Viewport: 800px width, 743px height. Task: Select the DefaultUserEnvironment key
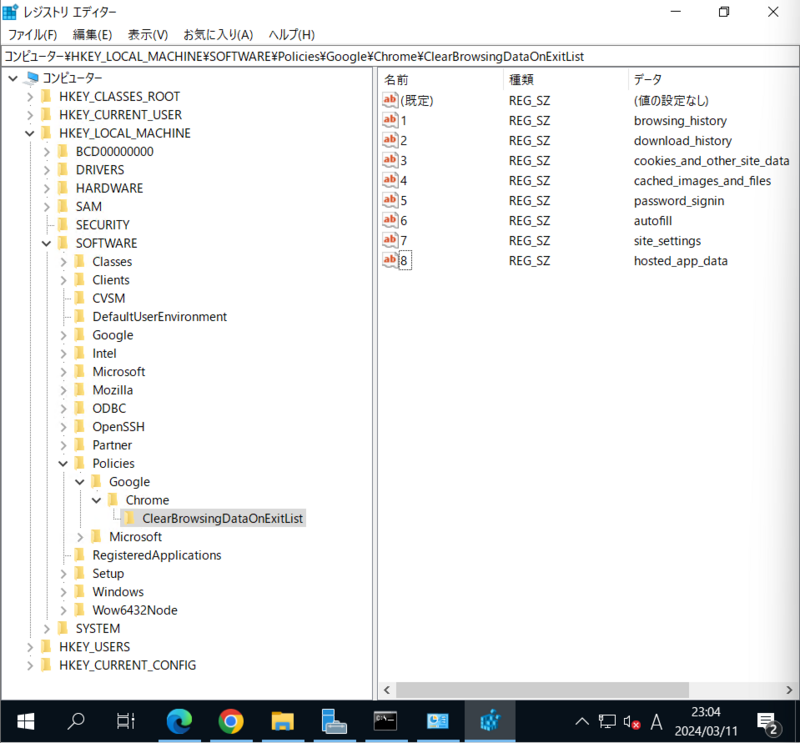click(160, 317)
